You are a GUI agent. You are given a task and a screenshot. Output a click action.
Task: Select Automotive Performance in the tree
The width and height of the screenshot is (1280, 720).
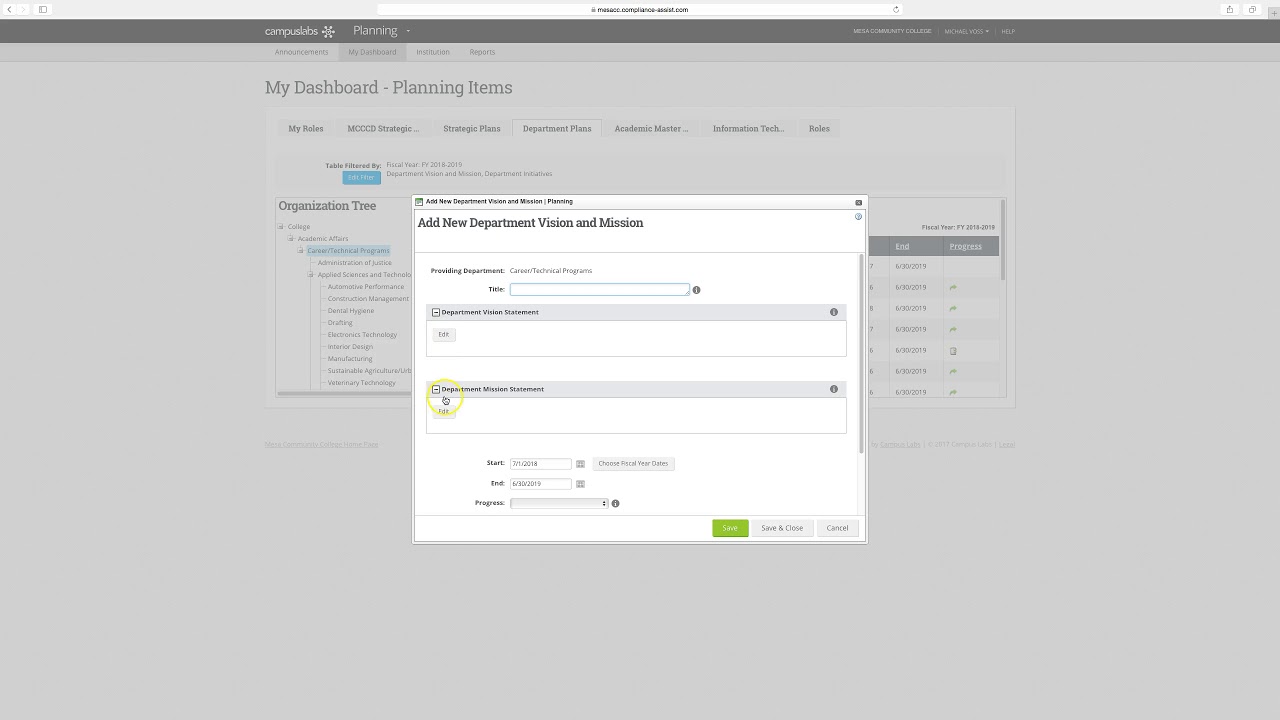[366, 287]
